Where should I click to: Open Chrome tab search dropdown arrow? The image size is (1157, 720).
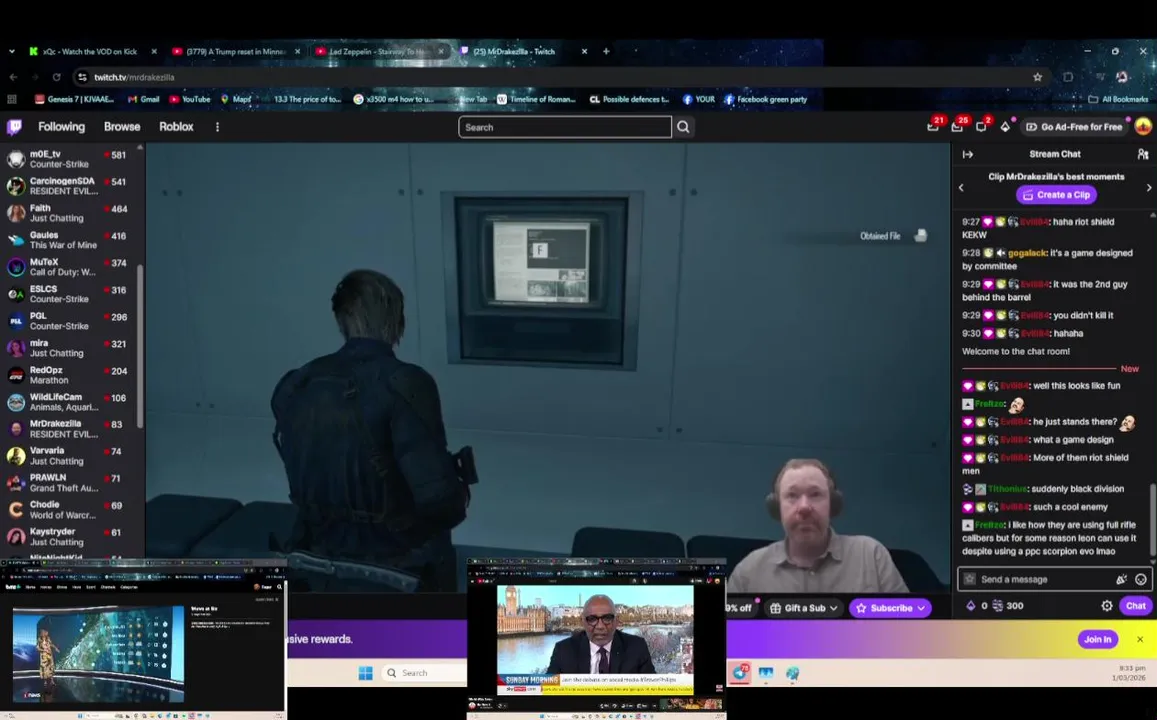click(11, 52)
